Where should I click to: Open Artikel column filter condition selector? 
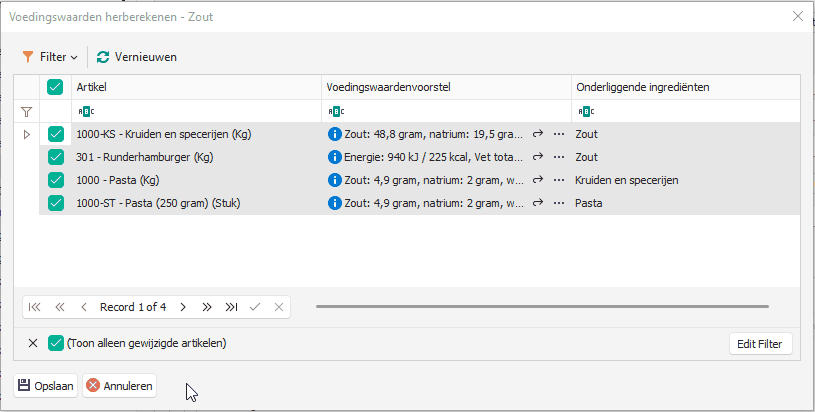[86, 111]
